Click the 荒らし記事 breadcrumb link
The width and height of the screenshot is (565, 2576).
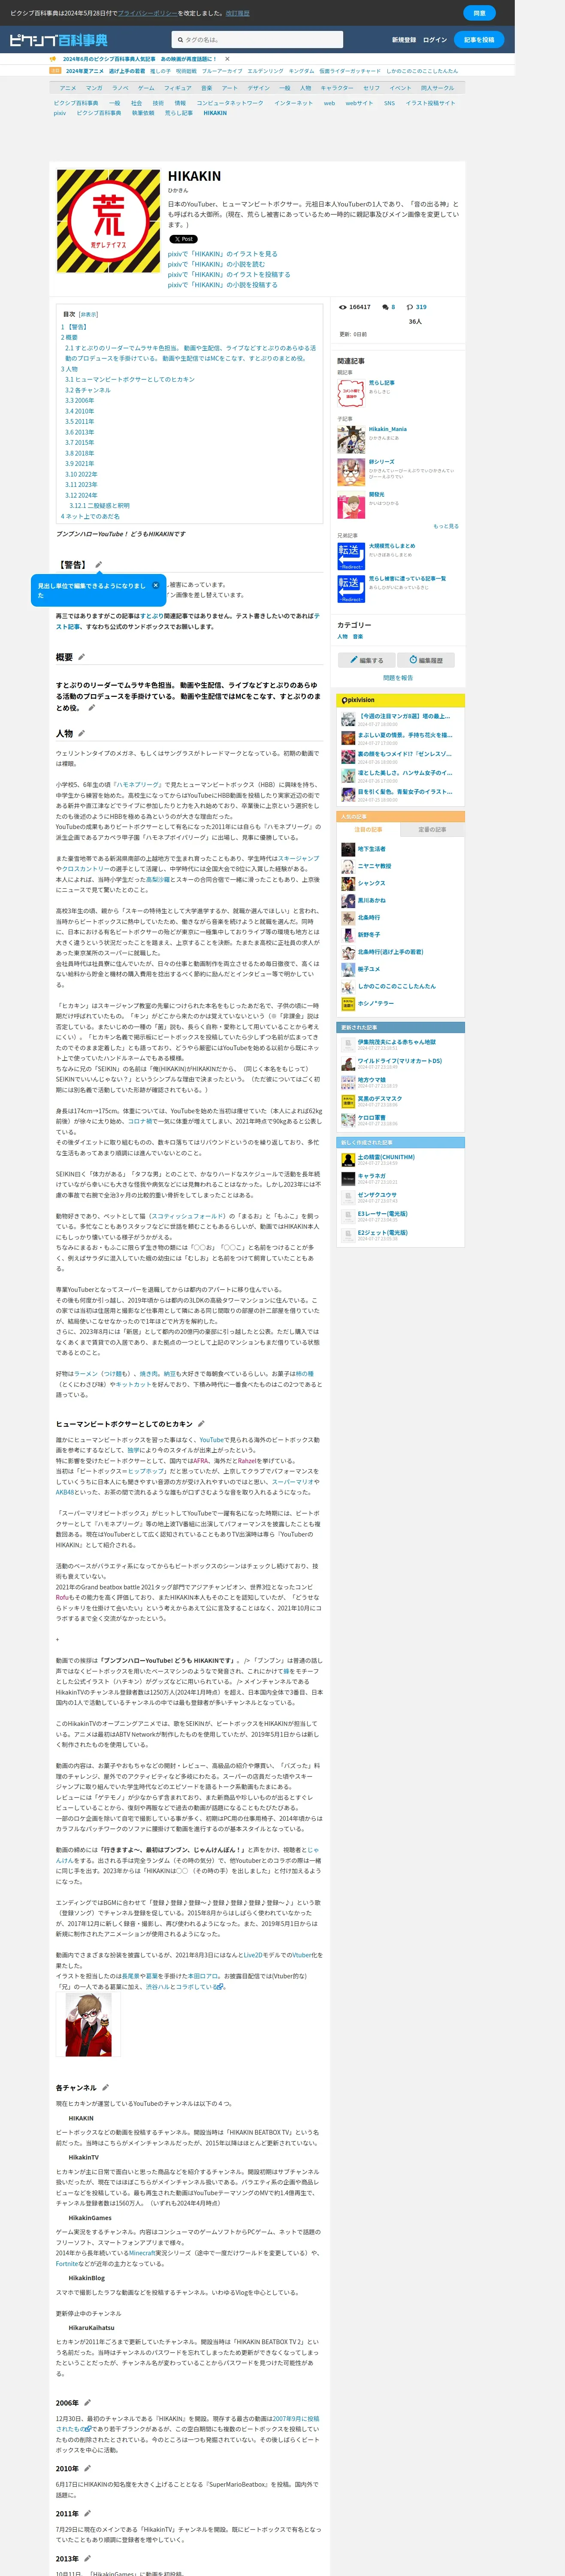point(179,113)
